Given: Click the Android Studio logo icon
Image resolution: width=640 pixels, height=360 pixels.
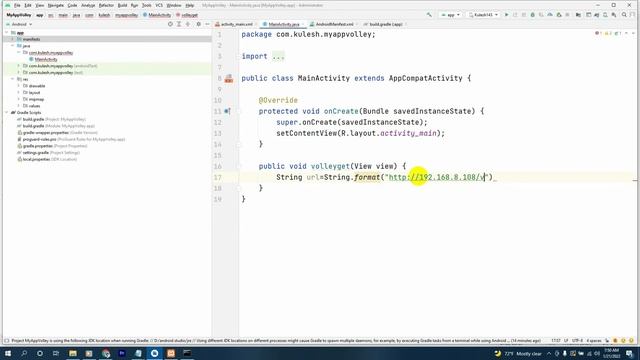Looking at the screenshot, I should (x=7, y=5).
